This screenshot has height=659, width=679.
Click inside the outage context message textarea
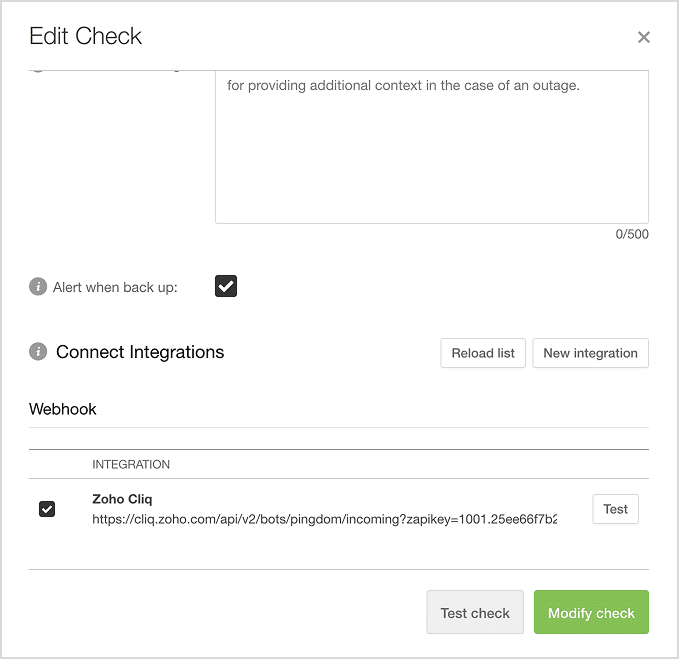click(x=432, y=147)
